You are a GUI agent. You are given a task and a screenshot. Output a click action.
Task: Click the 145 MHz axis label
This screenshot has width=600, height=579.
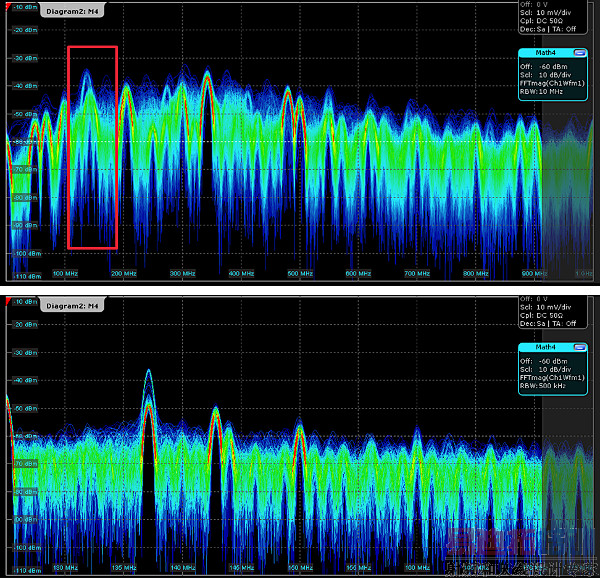(241, 568)
